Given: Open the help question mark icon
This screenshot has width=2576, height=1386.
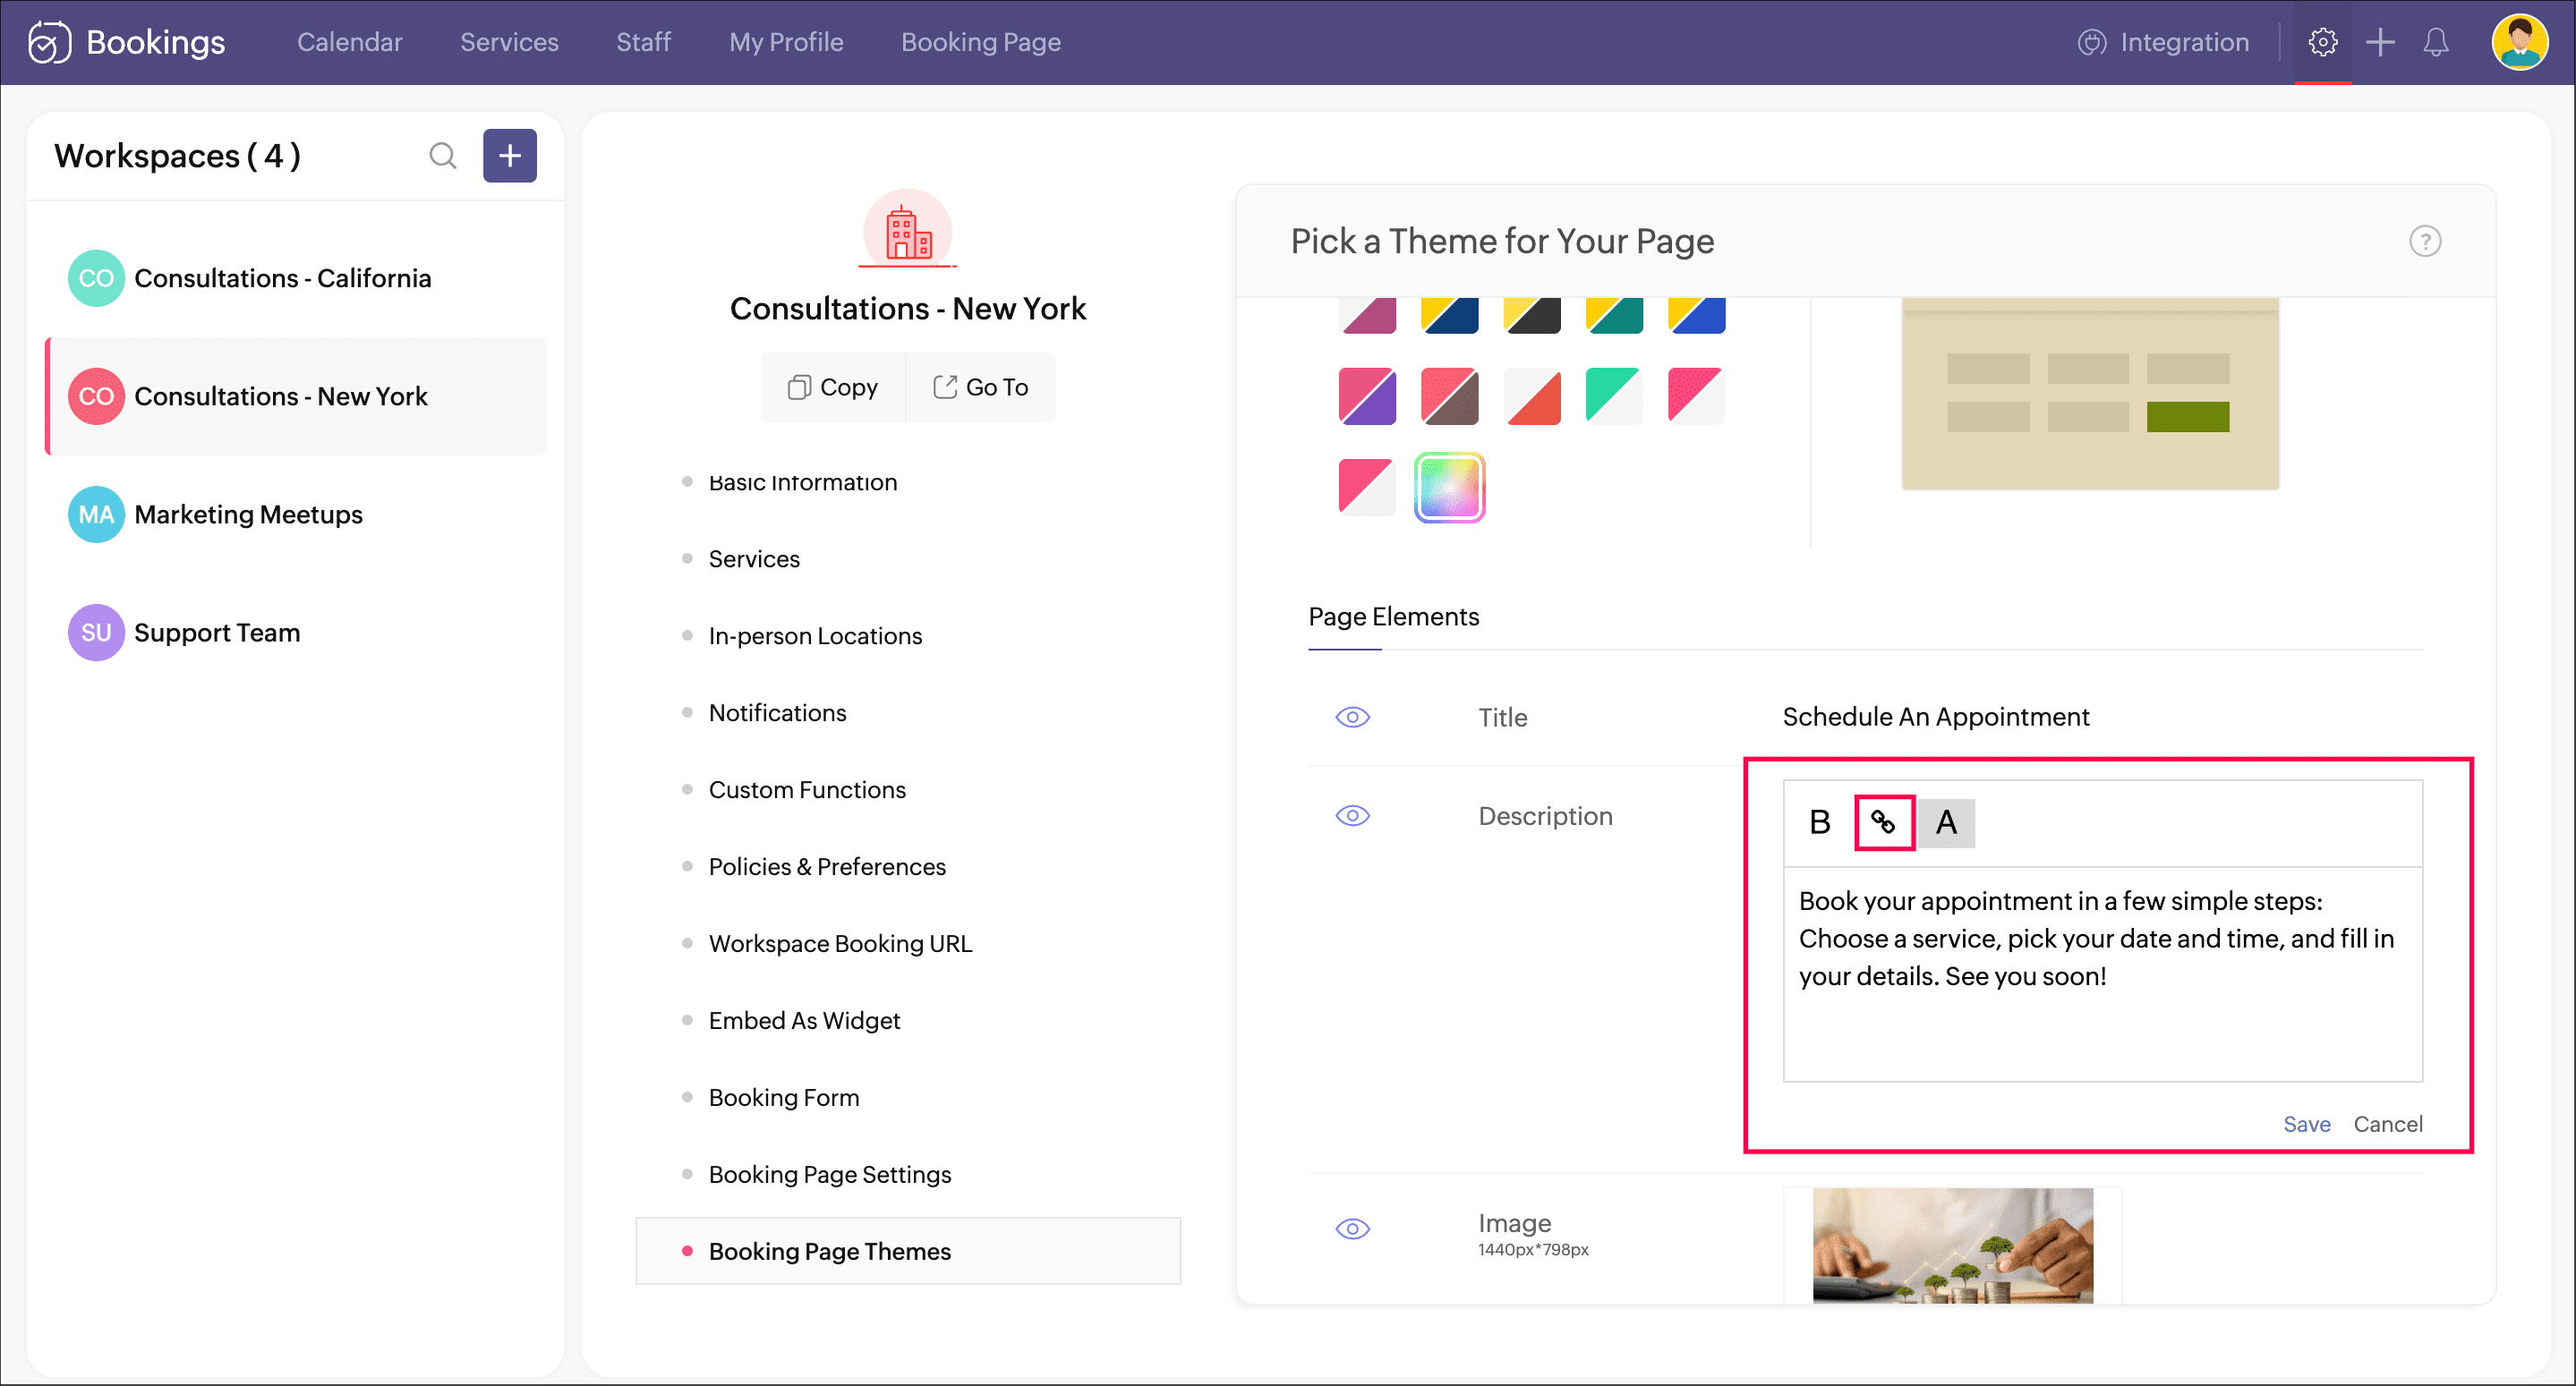Looking at the screenshot, I should click(x=2424, y=241).
